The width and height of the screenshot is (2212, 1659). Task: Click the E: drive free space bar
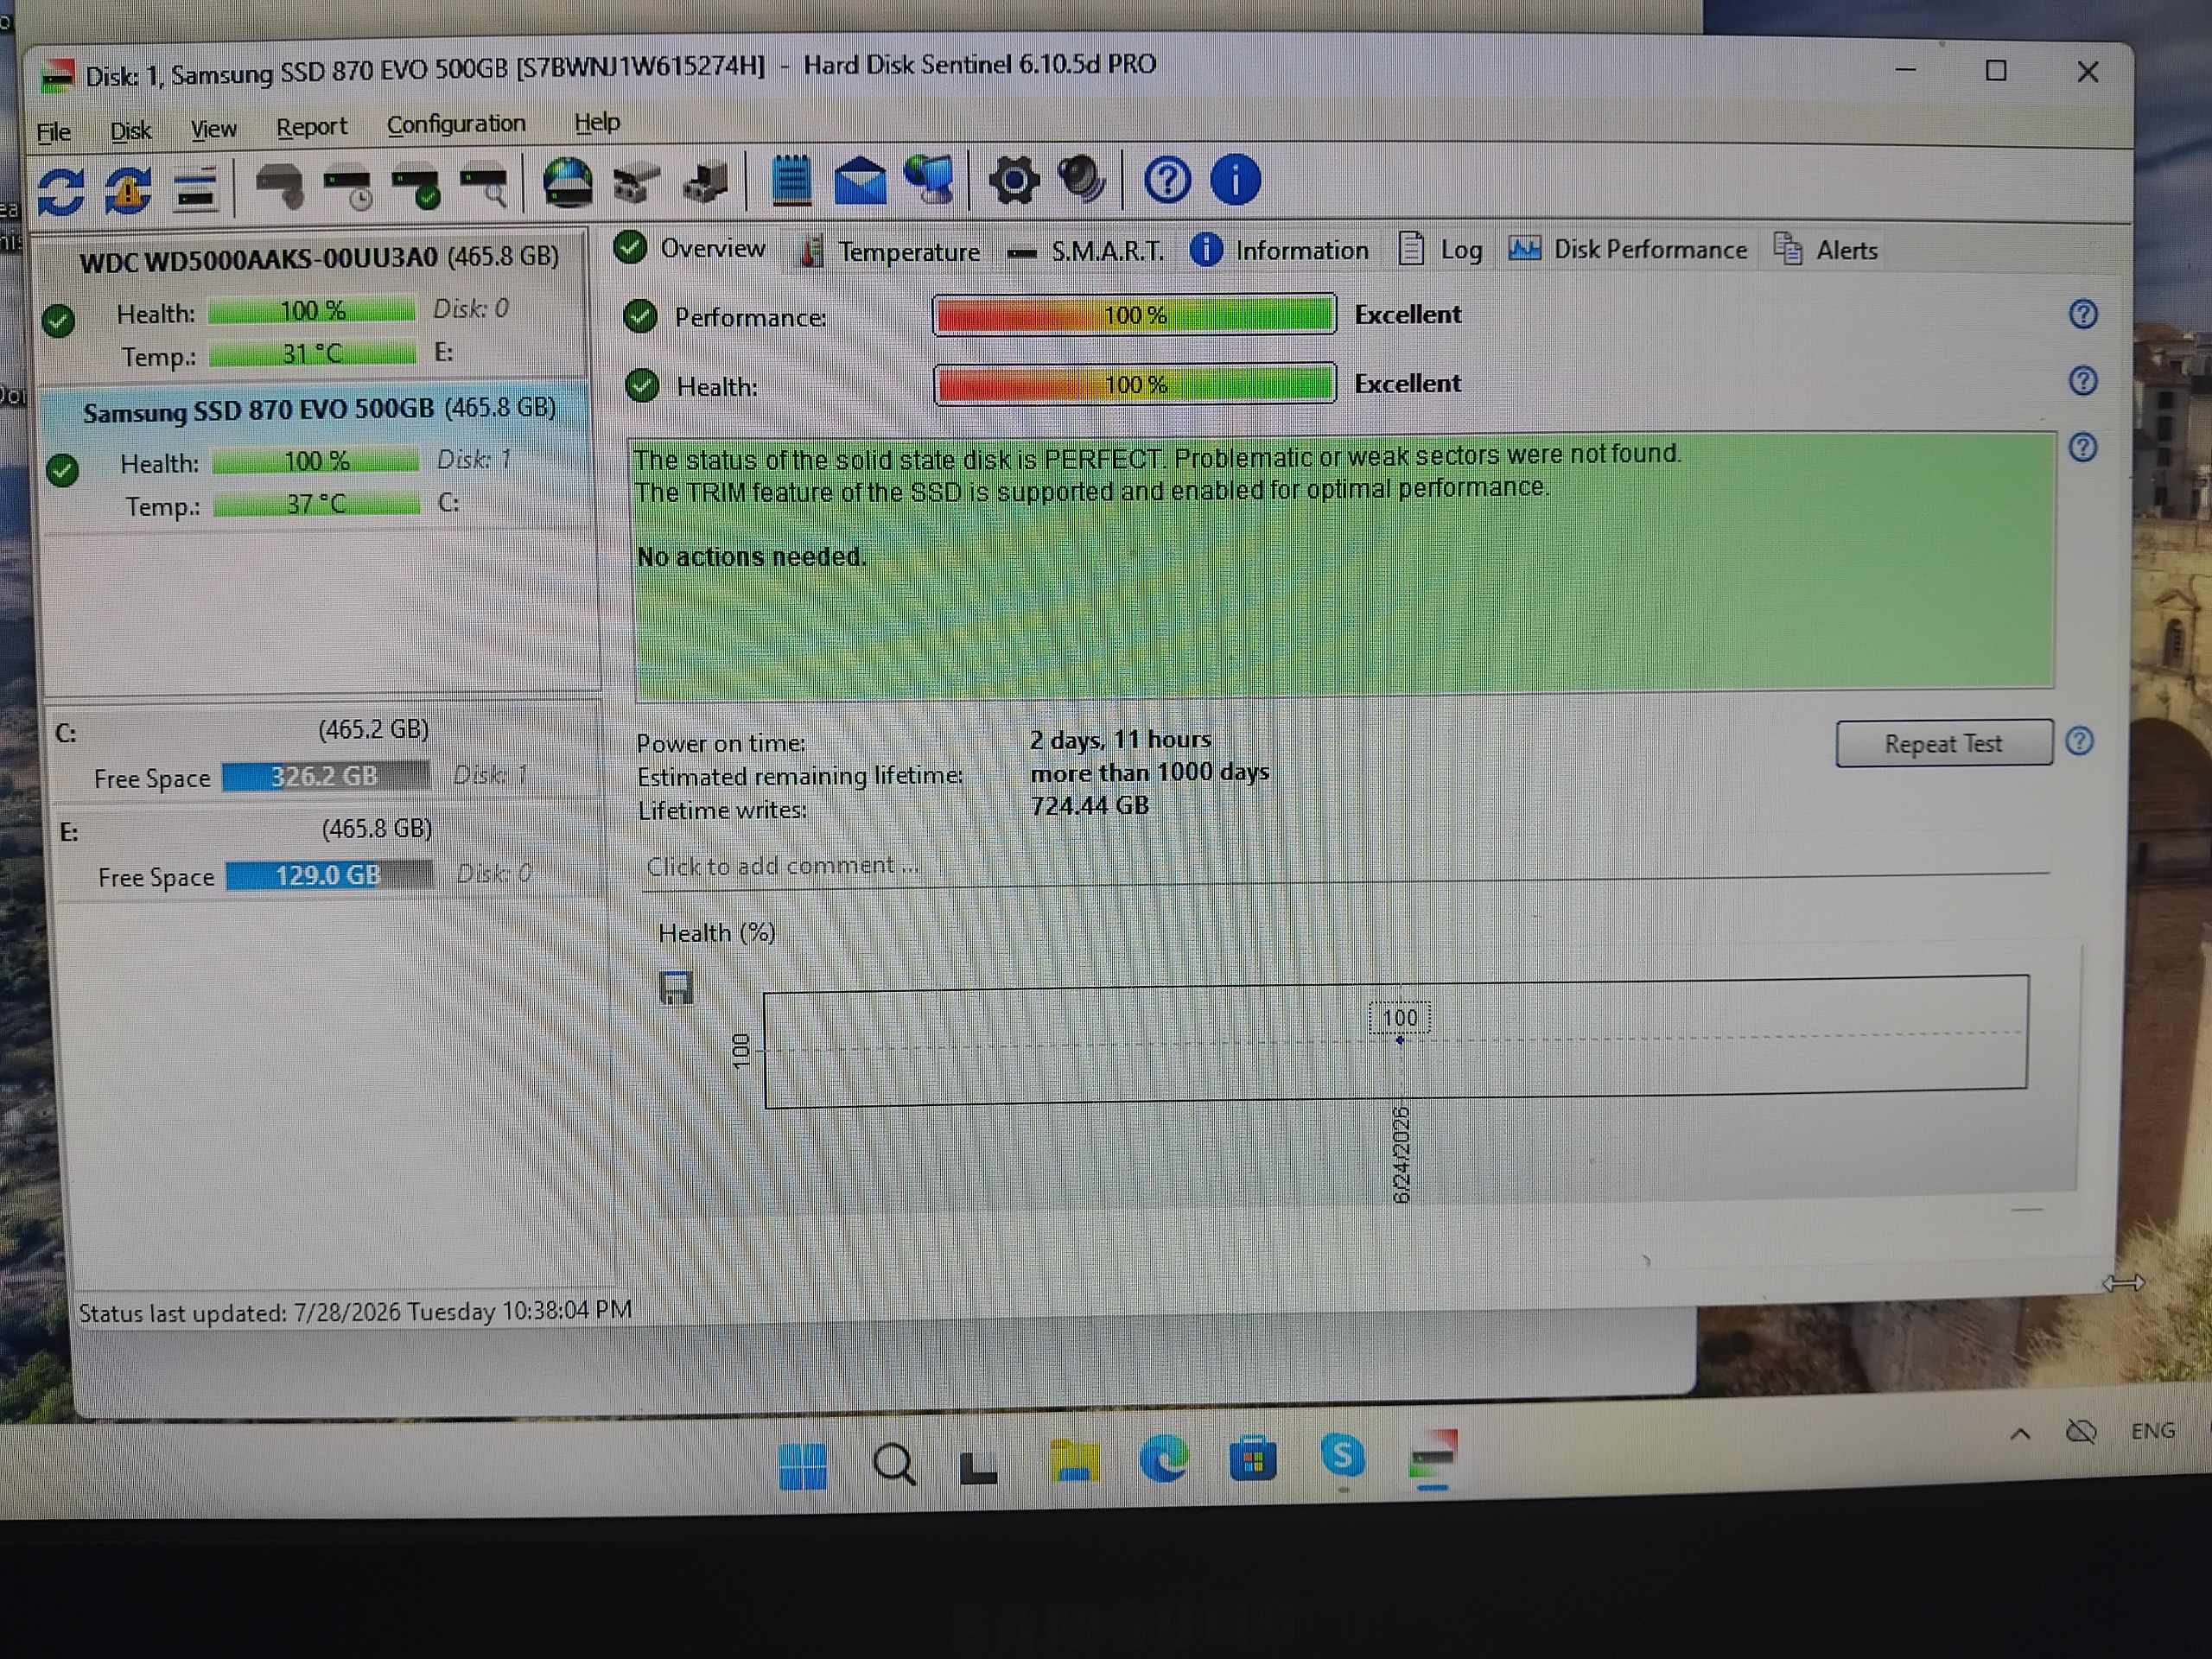pos(329,875)
